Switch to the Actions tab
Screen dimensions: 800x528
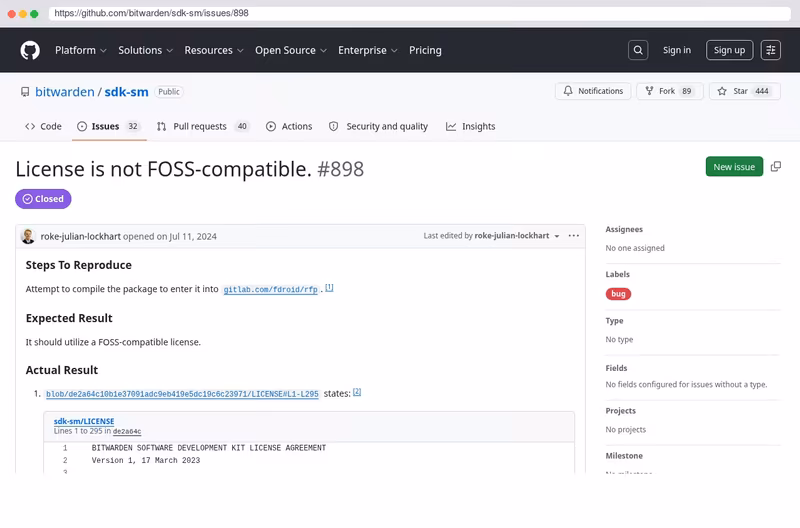[289, 127]
